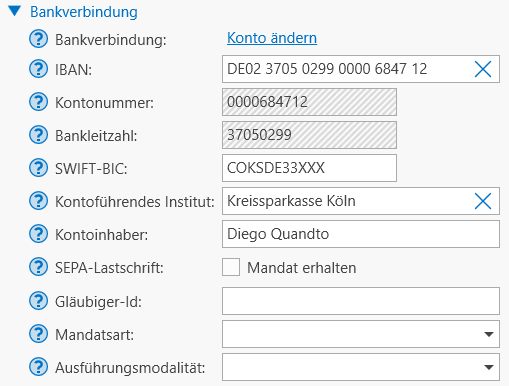Focus the SWIFT-BIC field COKSDE33XXX
Image resolution: width=509 pixels, height=386 pixels.
(x=309, y=168)
